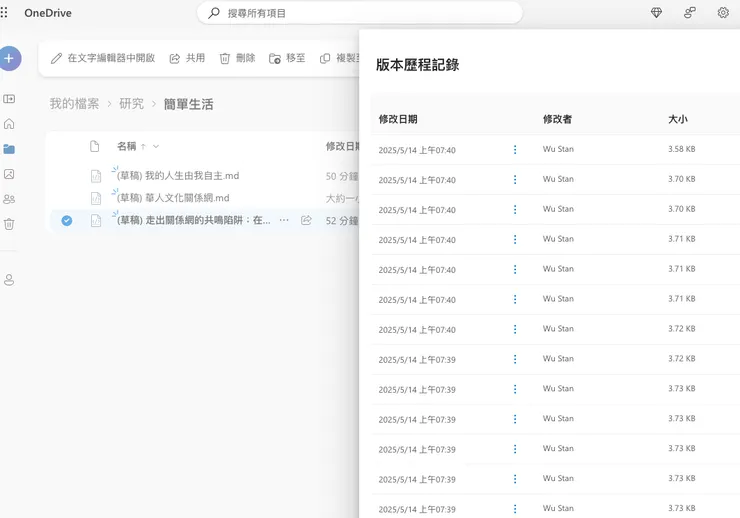Viewport: 740px width, 518px height.
Task: Click the 3.58 KB size value
Action: (681, 149)
